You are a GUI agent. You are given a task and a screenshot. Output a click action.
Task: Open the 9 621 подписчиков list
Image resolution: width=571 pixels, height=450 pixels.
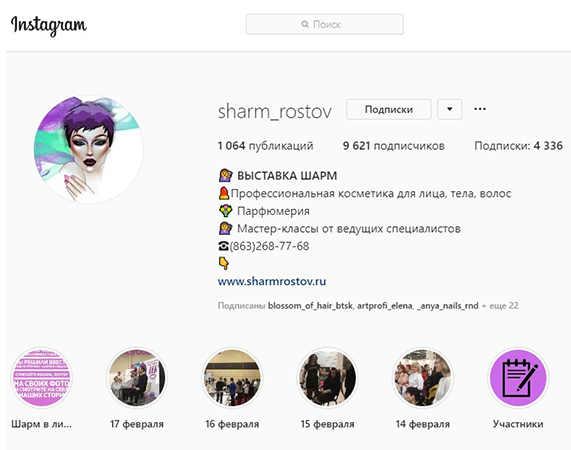point(394,146)
